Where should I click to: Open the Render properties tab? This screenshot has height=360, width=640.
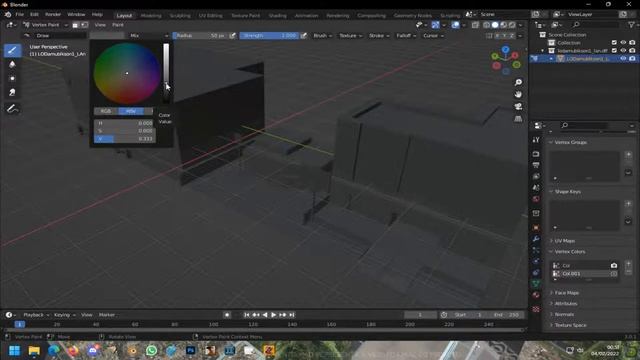[x=536, y=154]
